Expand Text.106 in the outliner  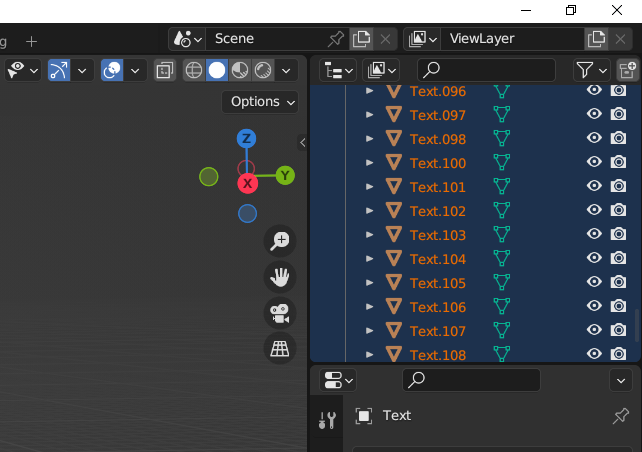[x=369, y=307]
